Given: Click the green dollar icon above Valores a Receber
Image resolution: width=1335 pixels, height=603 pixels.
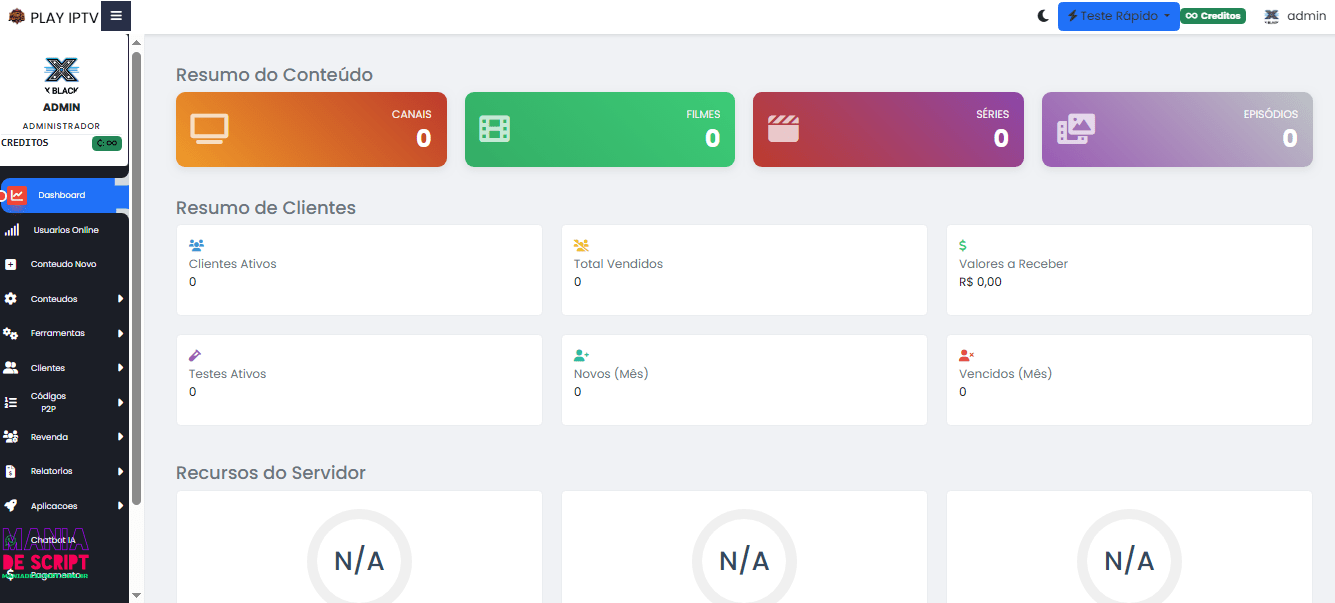Looking at the screenshot, I should pos(963,245).
